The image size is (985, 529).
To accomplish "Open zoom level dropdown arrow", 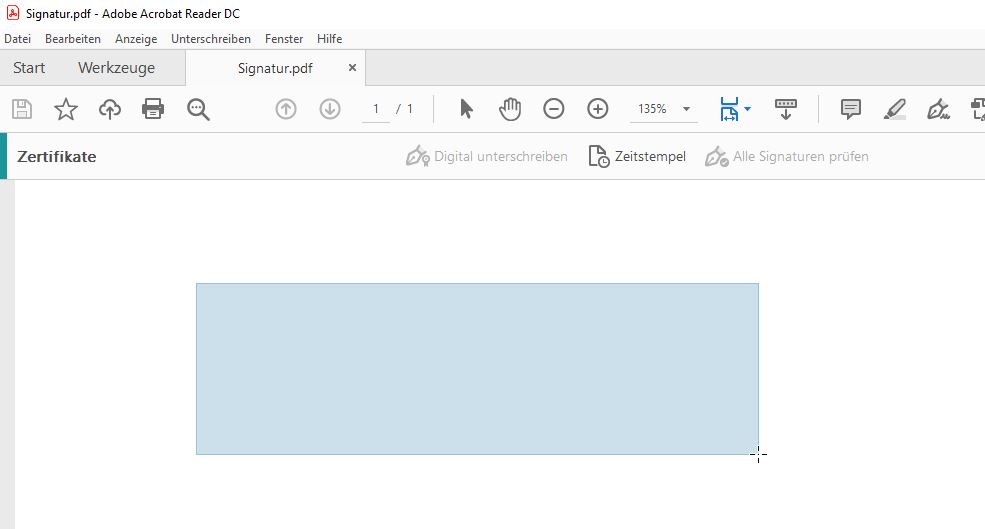I will click(687, 109).
